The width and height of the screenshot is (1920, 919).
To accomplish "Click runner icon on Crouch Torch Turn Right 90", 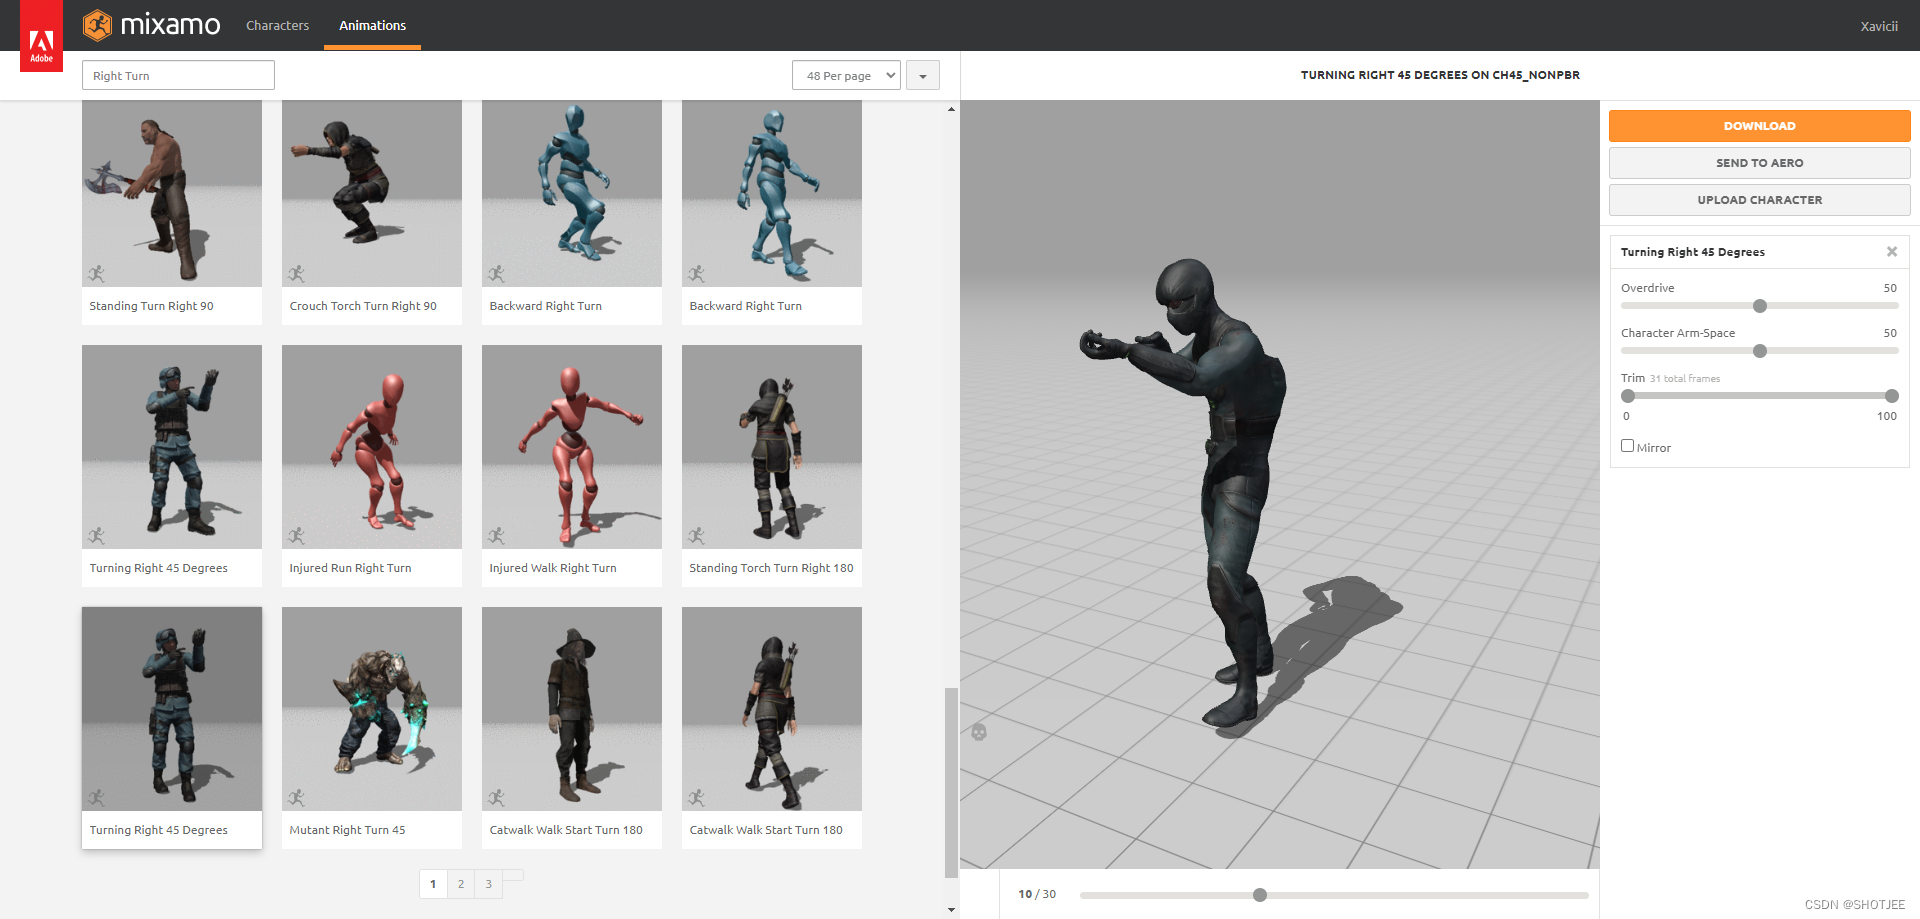I will pyautogui.click(x=296, y=273).
